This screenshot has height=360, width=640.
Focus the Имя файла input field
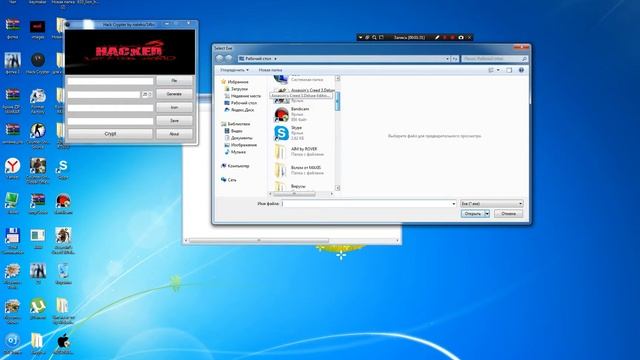click(367, 203)
